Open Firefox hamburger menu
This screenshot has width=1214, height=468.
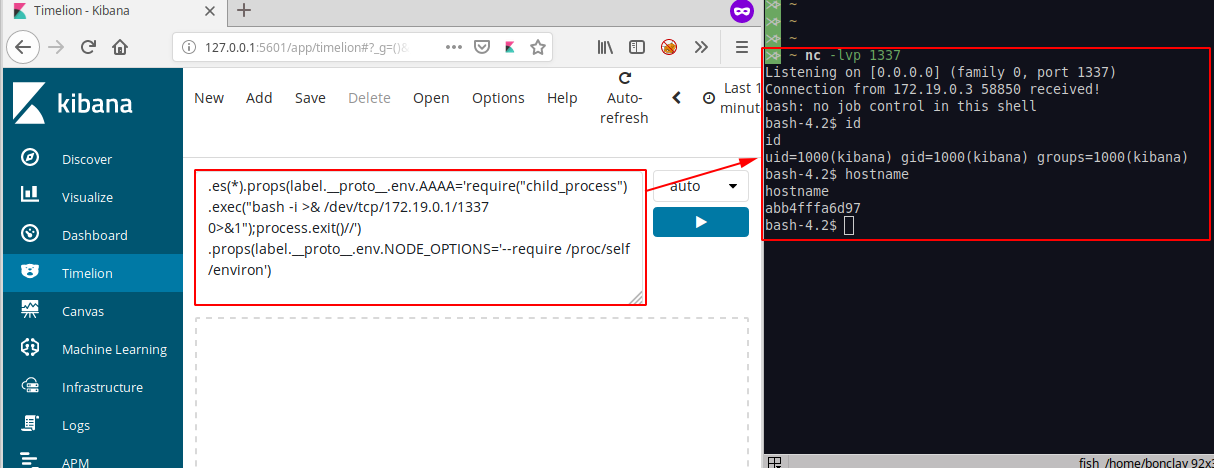(741, 47)
